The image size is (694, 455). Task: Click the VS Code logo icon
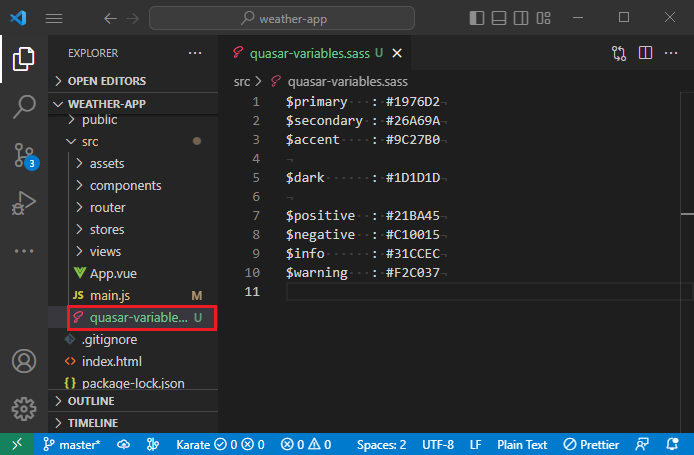pyautogui.click(x=18, y=18)
